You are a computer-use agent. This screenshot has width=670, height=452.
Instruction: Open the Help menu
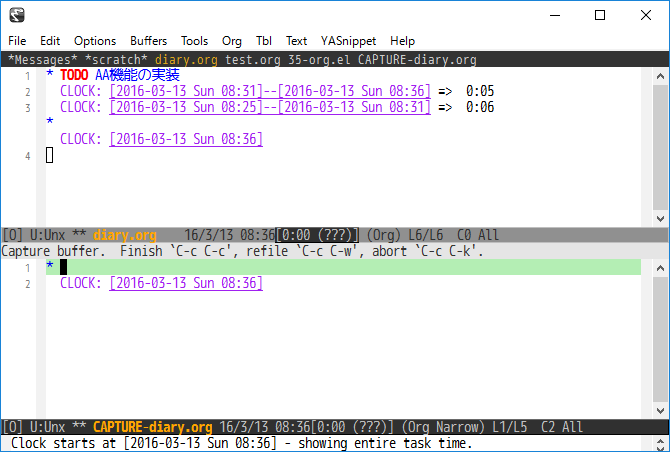click(403, 41)
